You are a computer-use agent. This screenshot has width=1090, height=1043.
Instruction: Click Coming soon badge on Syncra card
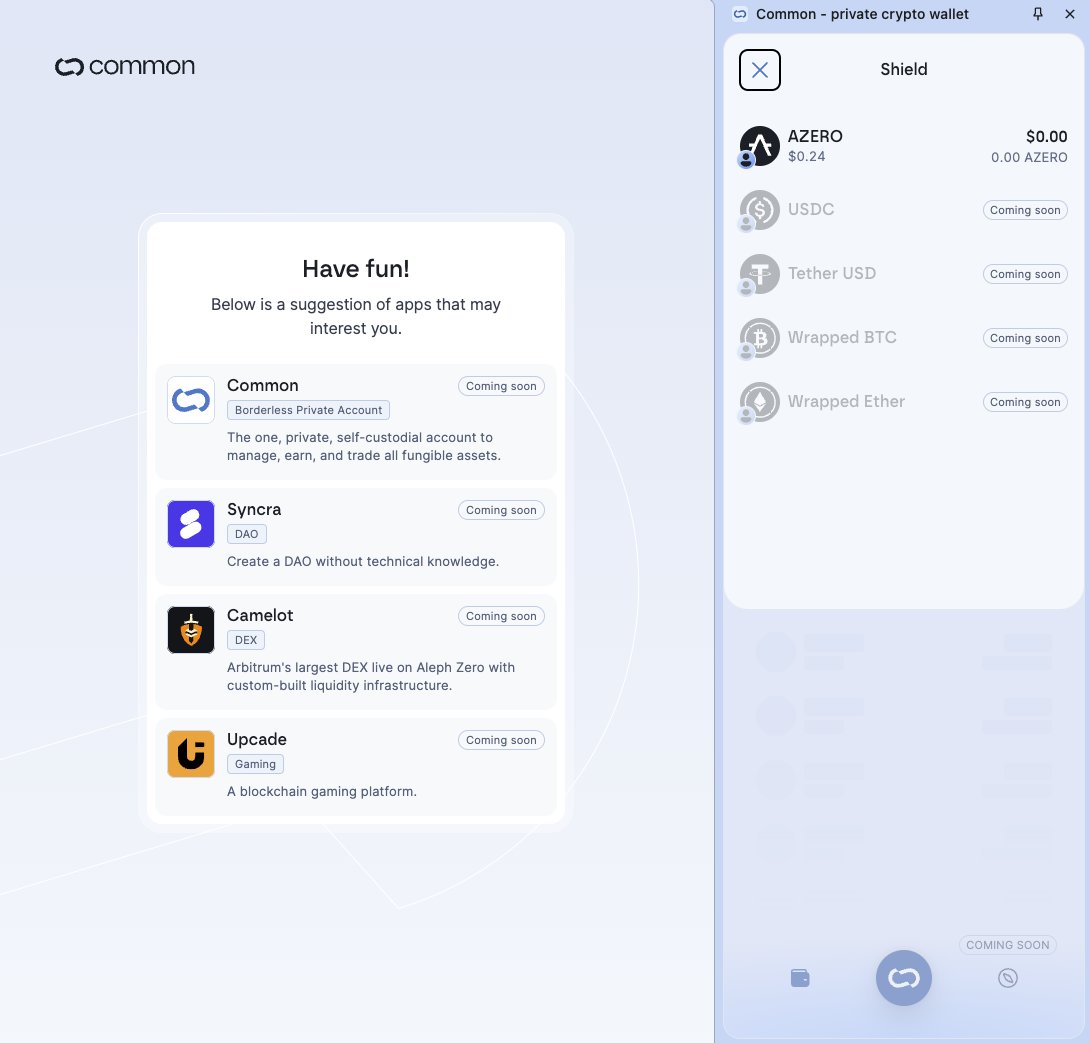(501, 510)
